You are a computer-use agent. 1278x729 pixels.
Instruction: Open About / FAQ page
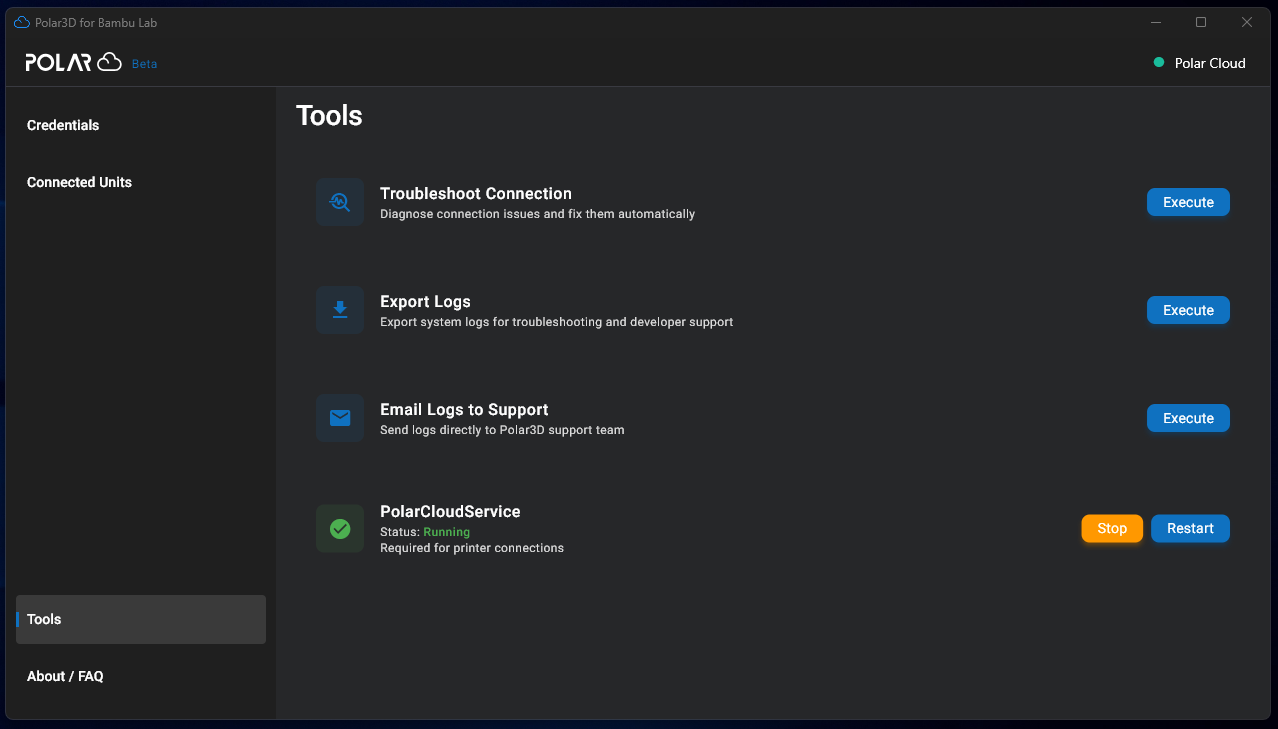click(65, 676)
